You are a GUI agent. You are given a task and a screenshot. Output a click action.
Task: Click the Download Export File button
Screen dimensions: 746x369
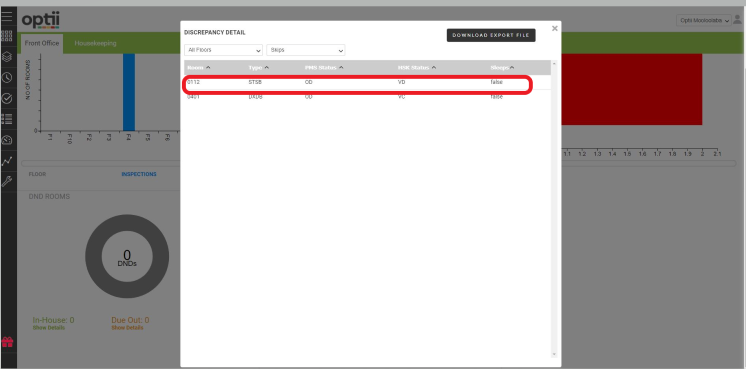[x=491, y=35]
